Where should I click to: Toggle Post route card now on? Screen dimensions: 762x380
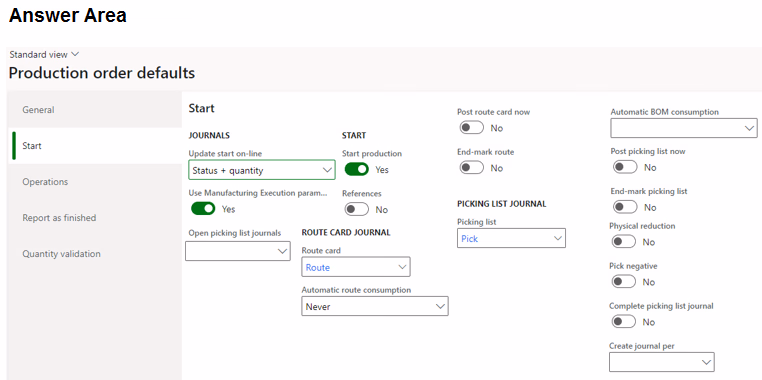pos(471,128)
